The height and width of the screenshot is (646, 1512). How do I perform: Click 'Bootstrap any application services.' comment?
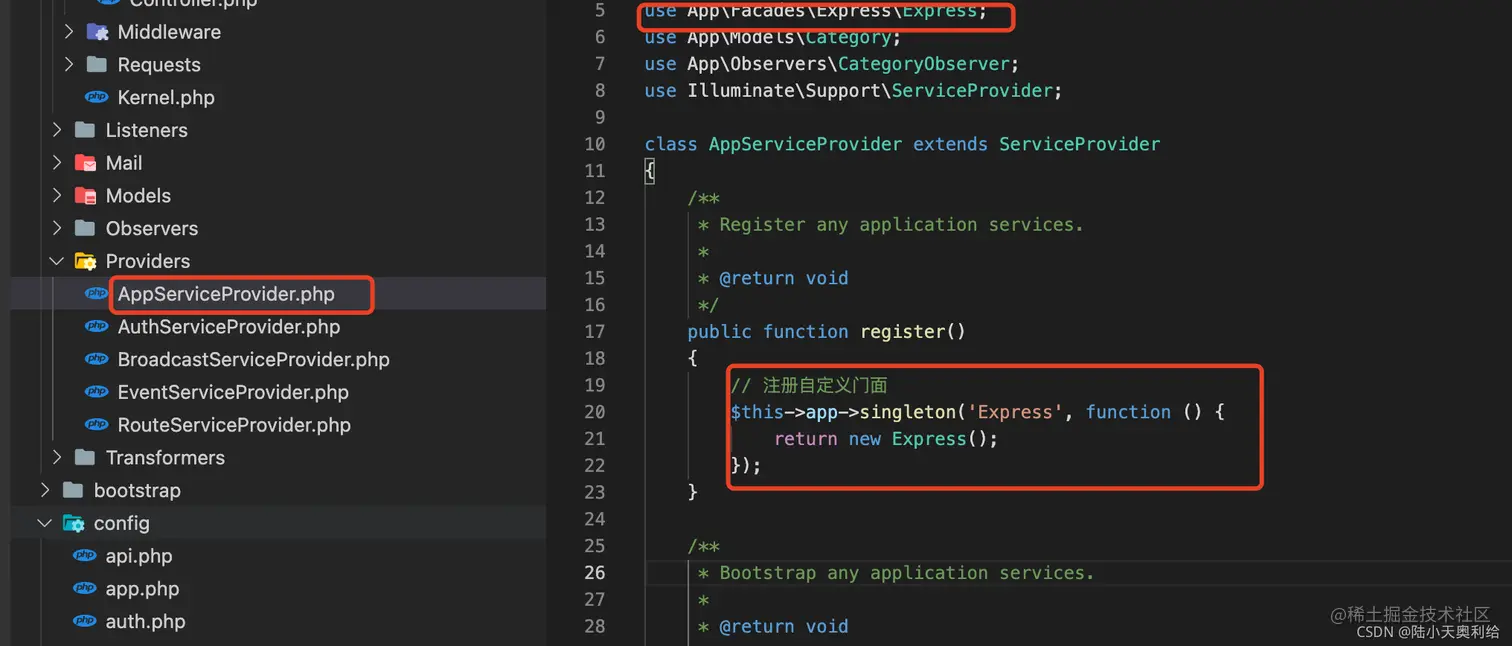point(907,573)
